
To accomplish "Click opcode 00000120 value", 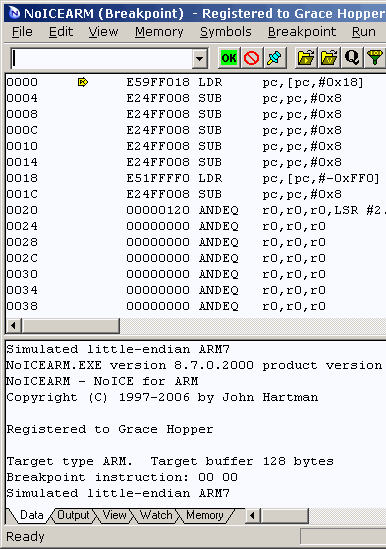I will (158, 210).
